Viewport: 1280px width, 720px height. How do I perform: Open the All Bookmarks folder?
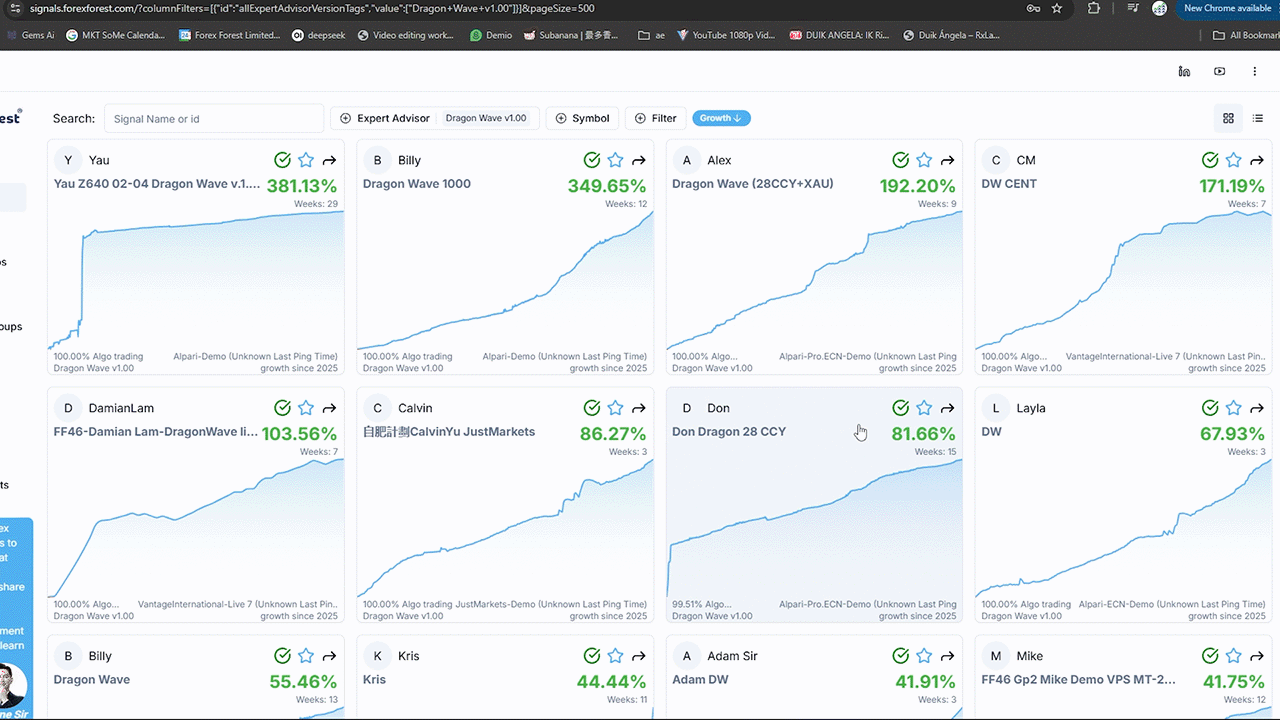coord(1245,35)
